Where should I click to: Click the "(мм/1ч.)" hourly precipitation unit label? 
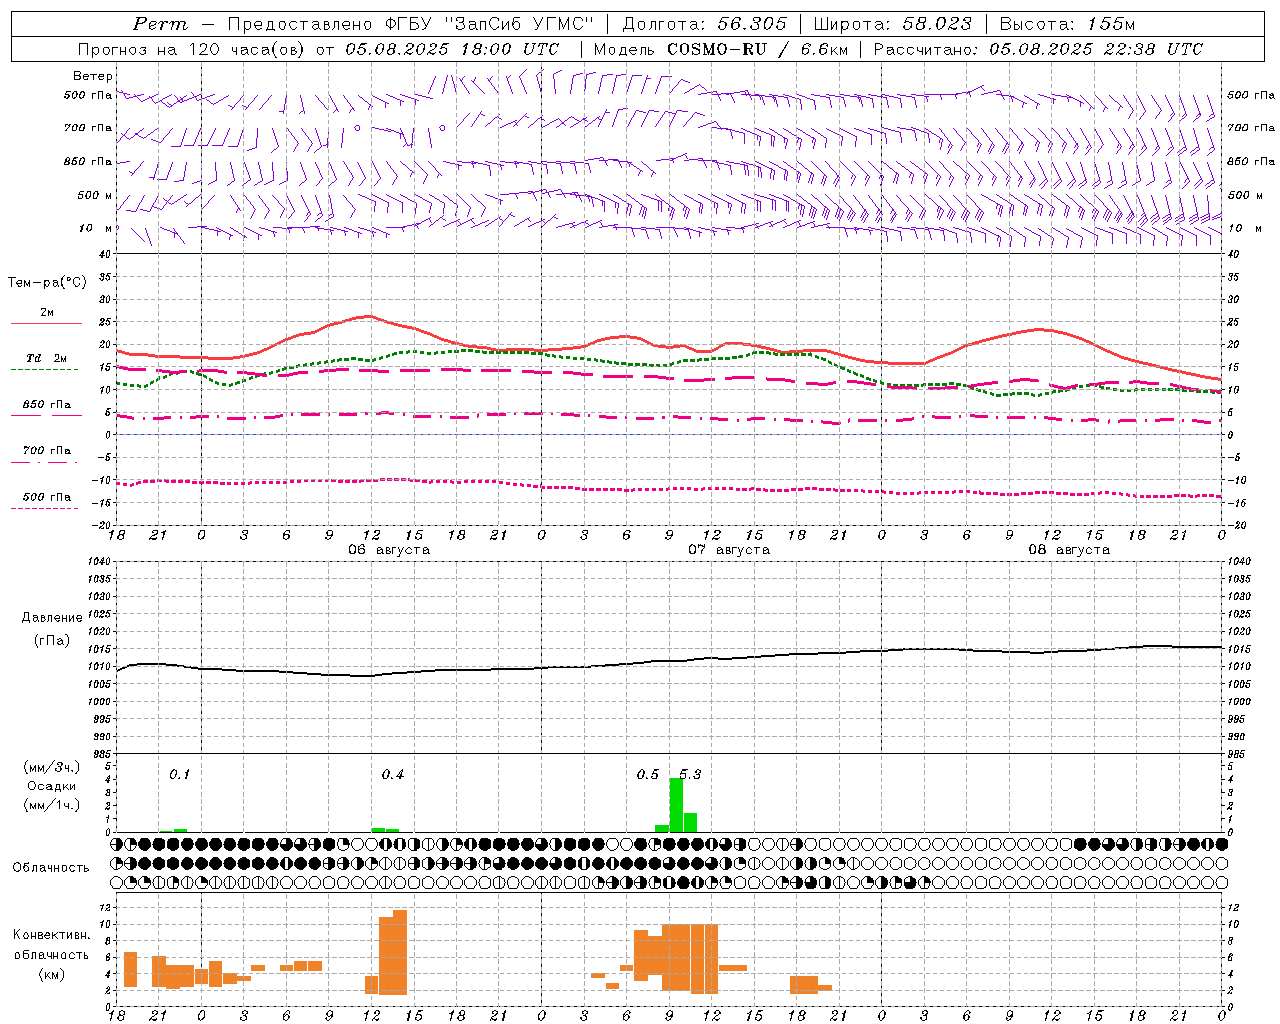pos(52,805)
